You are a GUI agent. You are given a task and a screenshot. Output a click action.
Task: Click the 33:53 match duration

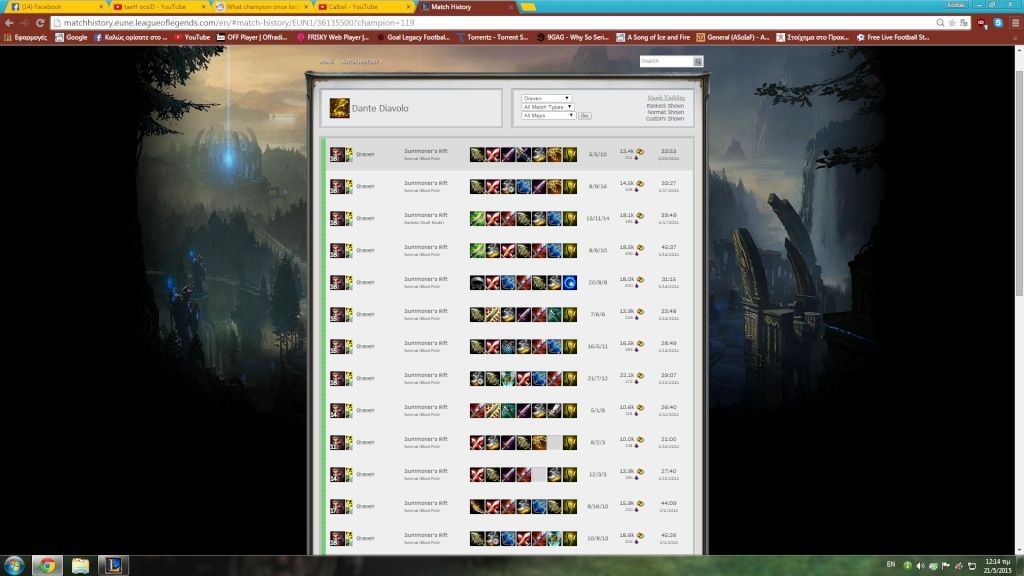pos(668,151)
